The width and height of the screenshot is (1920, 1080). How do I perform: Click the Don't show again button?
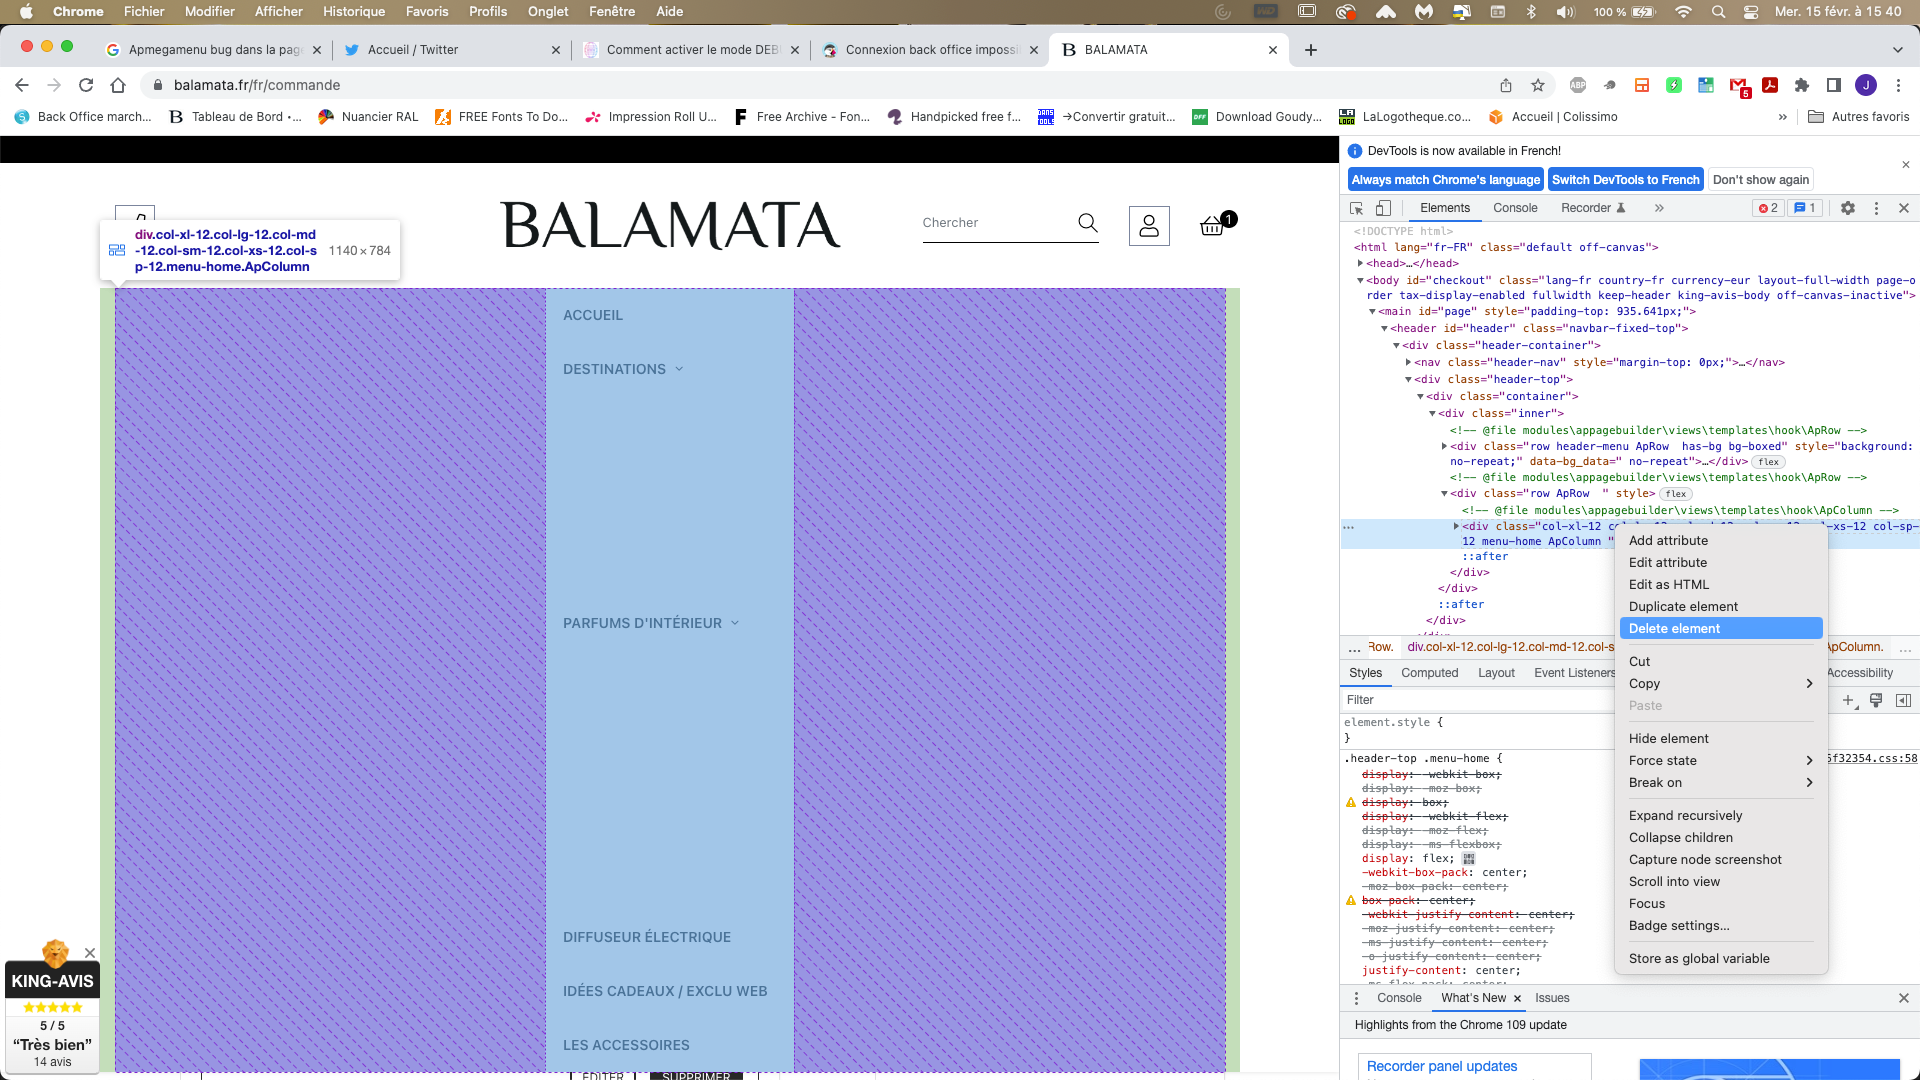tap(1760, 180)
